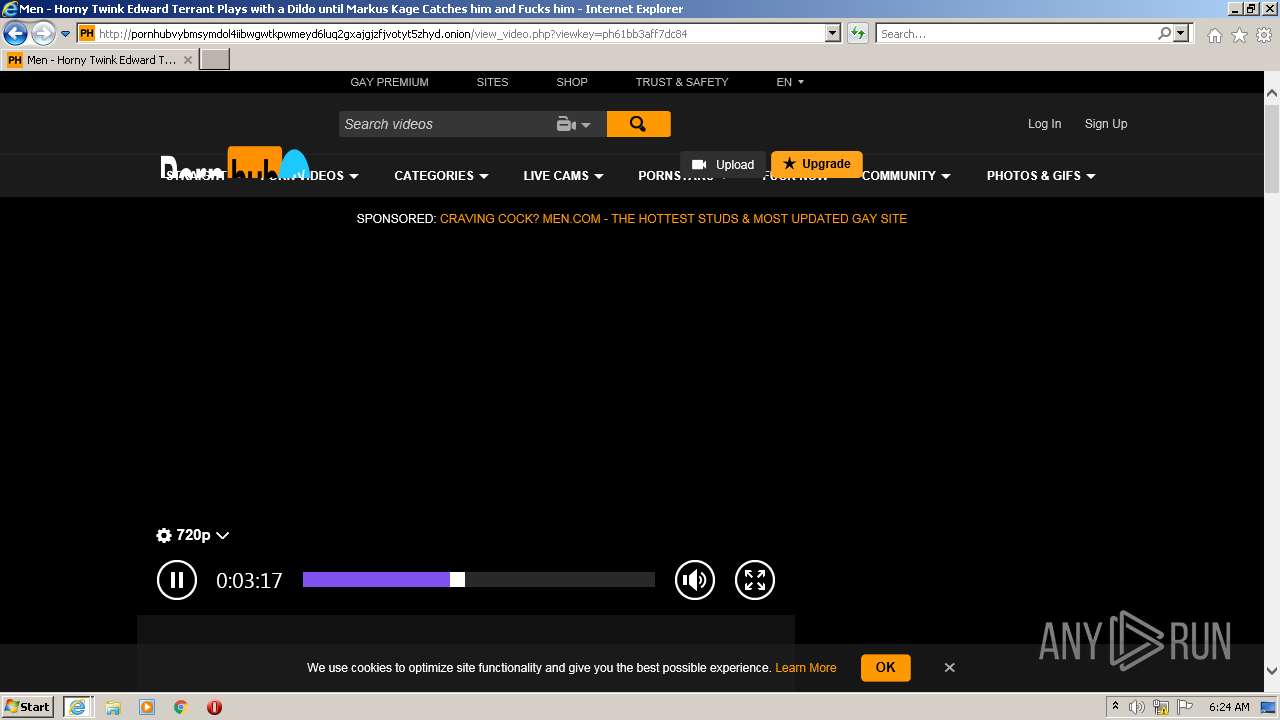
Task: Click the address bar URL
Action: (x=392, y=34)
